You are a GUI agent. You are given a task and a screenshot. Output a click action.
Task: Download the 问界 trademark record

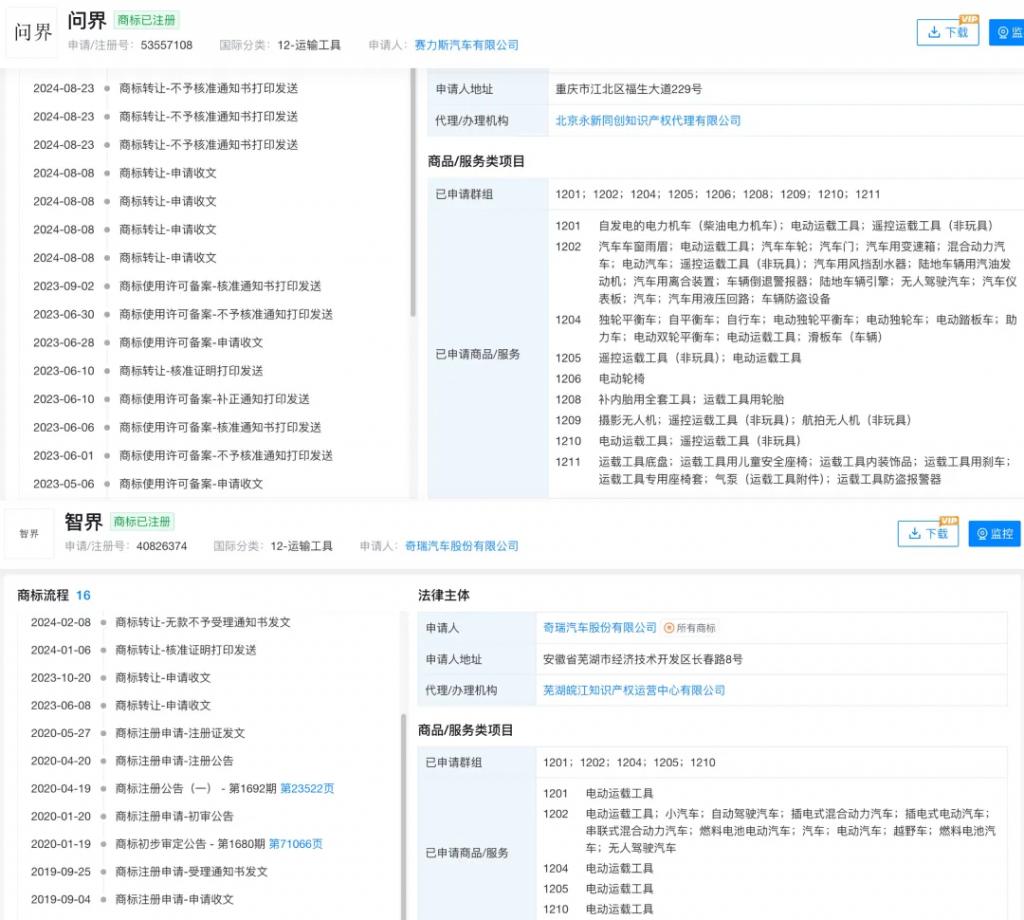948,32
